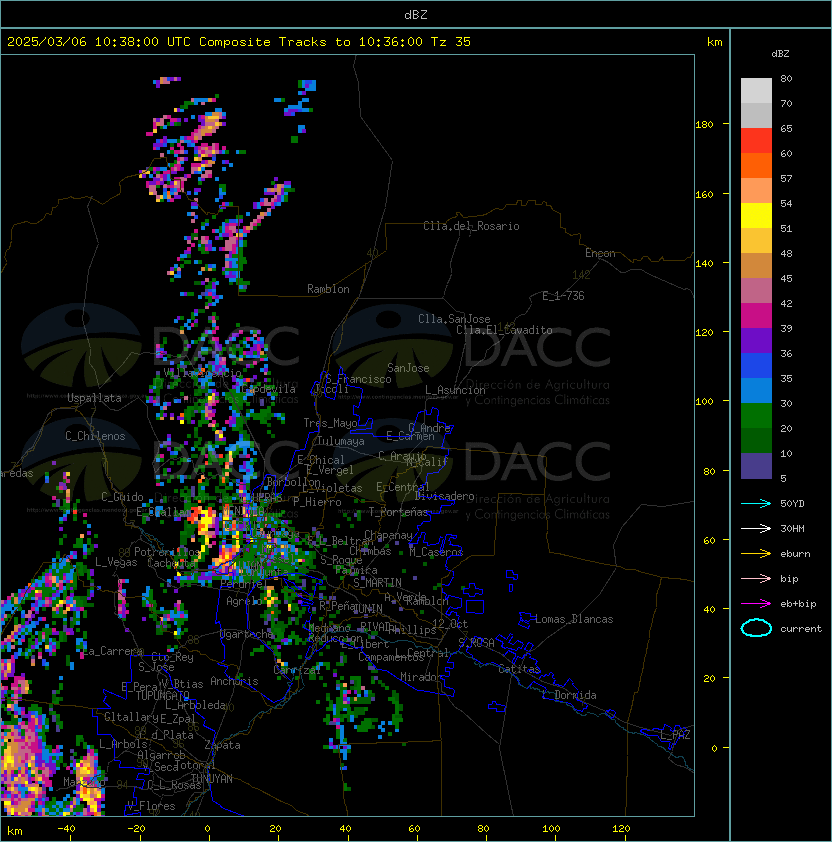Click the pink bip arrow legend icon

[756, 578]
